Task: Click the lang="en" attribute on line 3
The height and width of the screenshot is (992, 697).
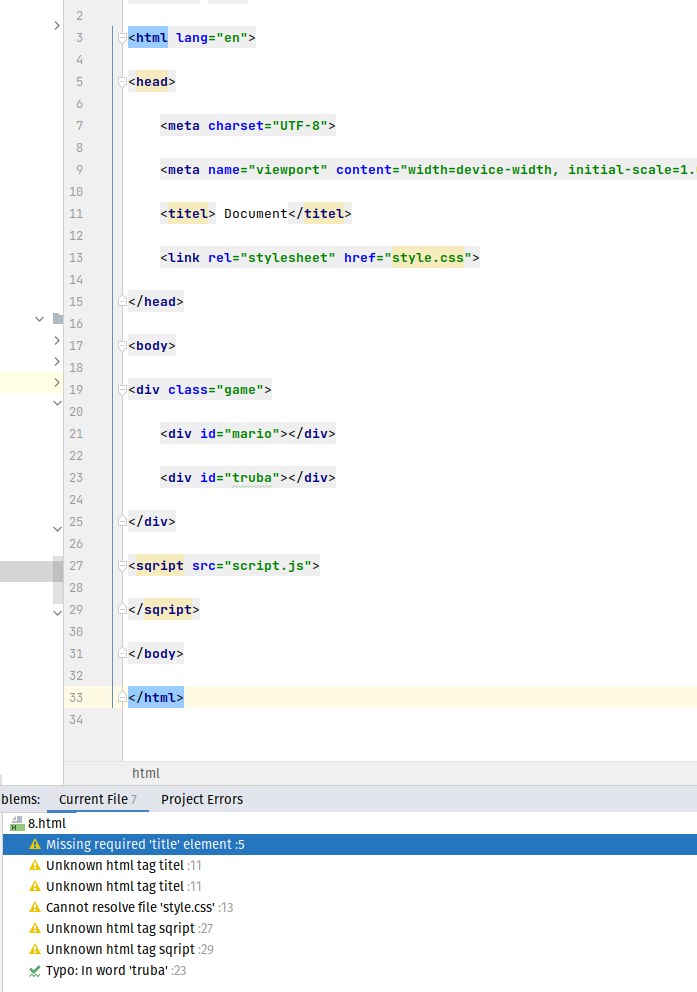Action: pyautogui.click(x=212, y=38)
